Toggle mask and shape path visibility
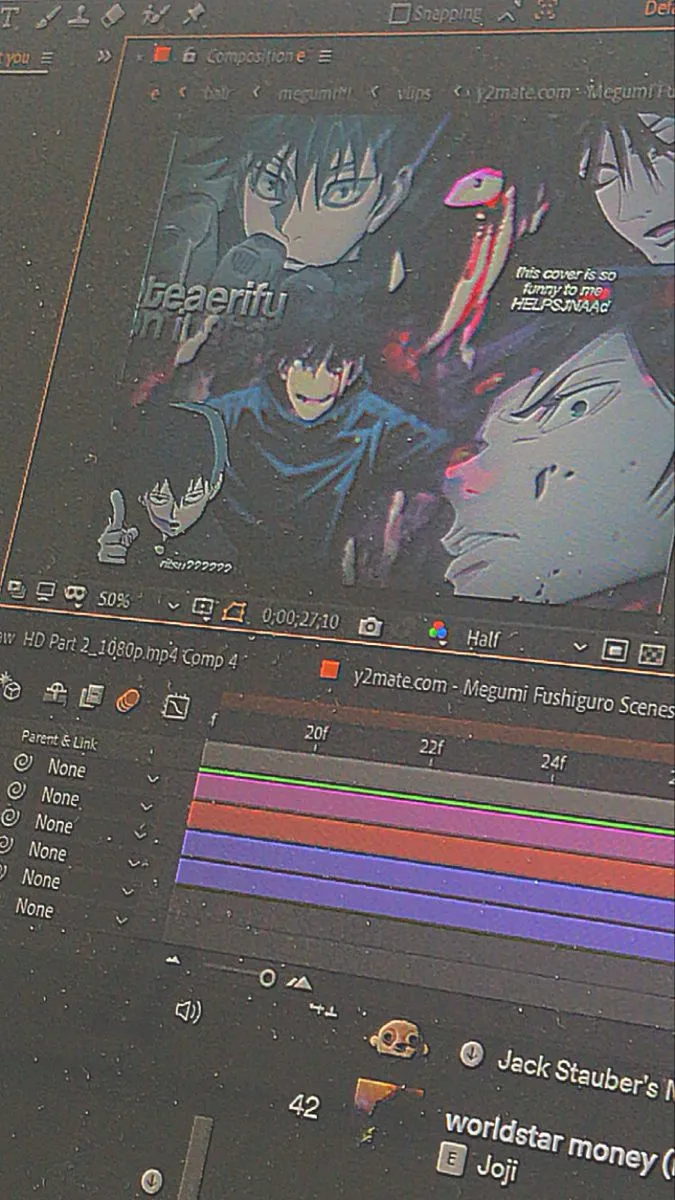 pyautogui.click(x=75, y=595)
